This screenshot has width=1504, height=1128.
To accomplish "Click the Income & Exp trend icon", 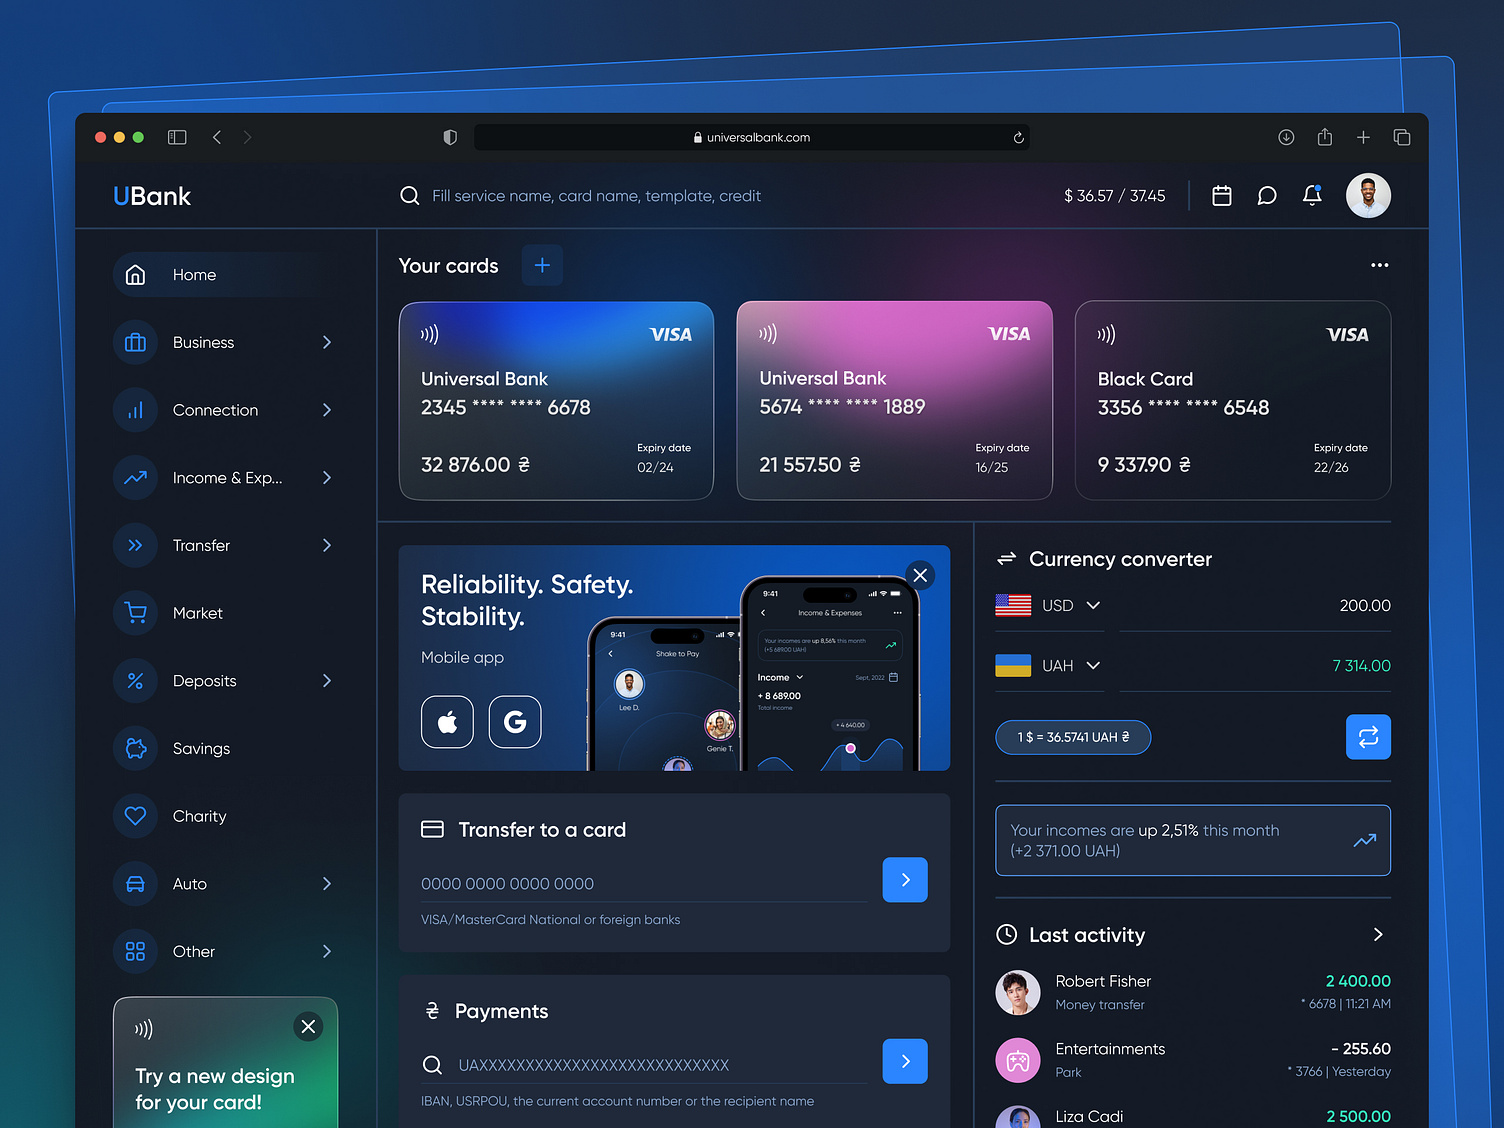I will coord(136,478).
